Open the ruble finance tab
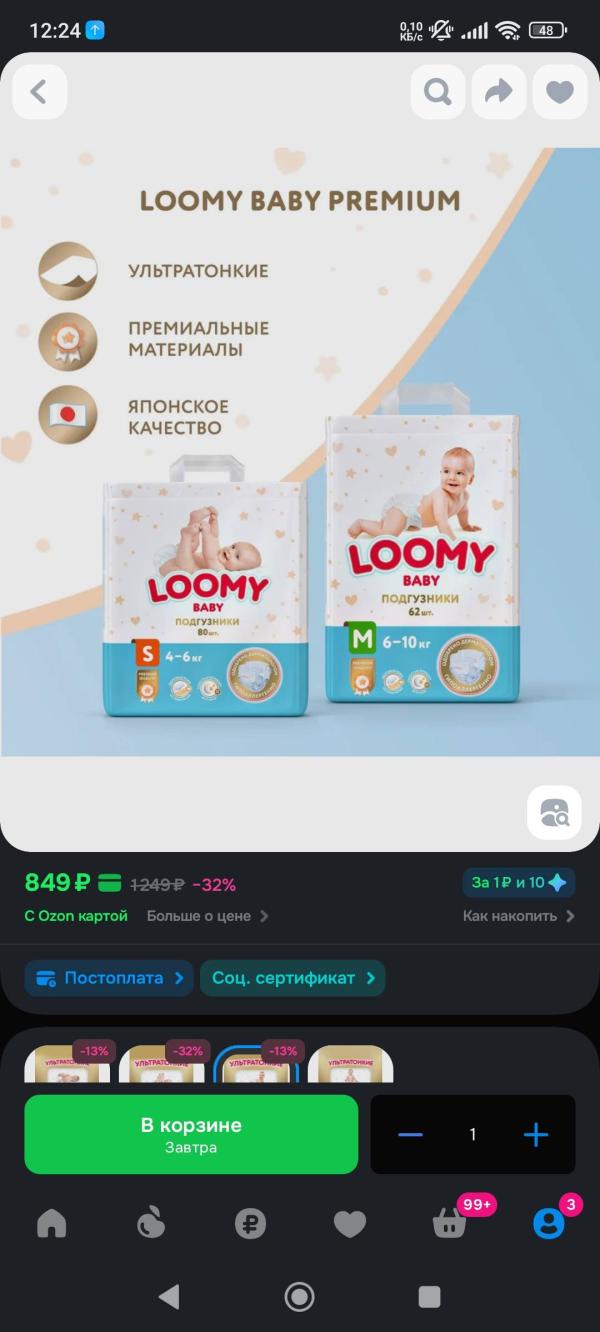Screen dimensions: 600x1332 pos(250,1223)
